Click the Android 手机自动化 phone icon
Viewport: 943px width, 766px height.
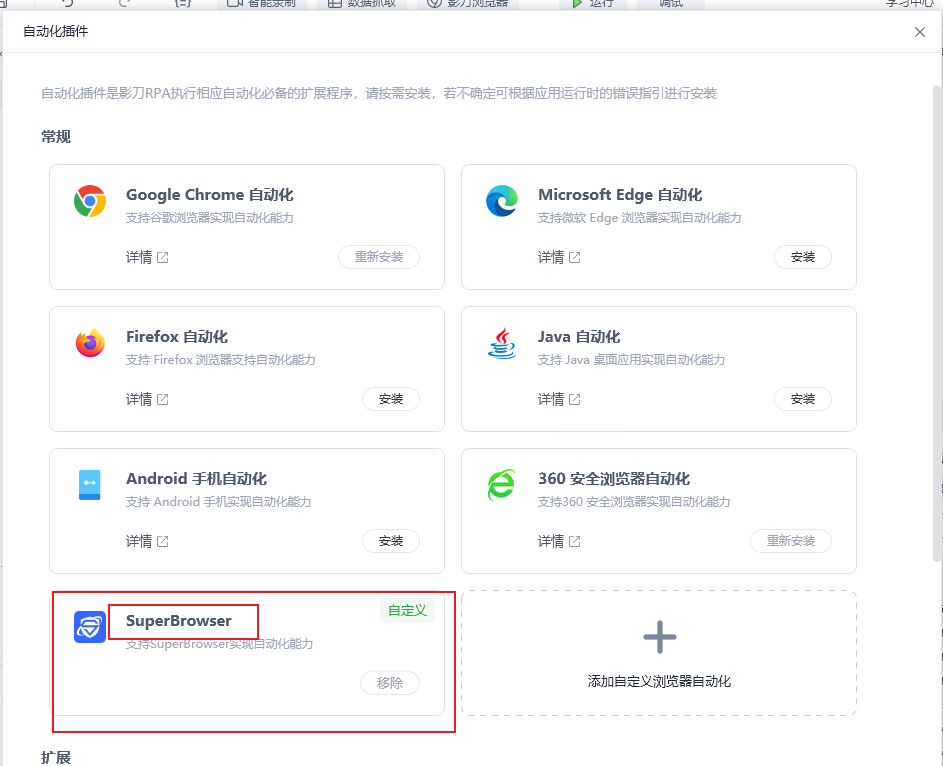[90, 485]
